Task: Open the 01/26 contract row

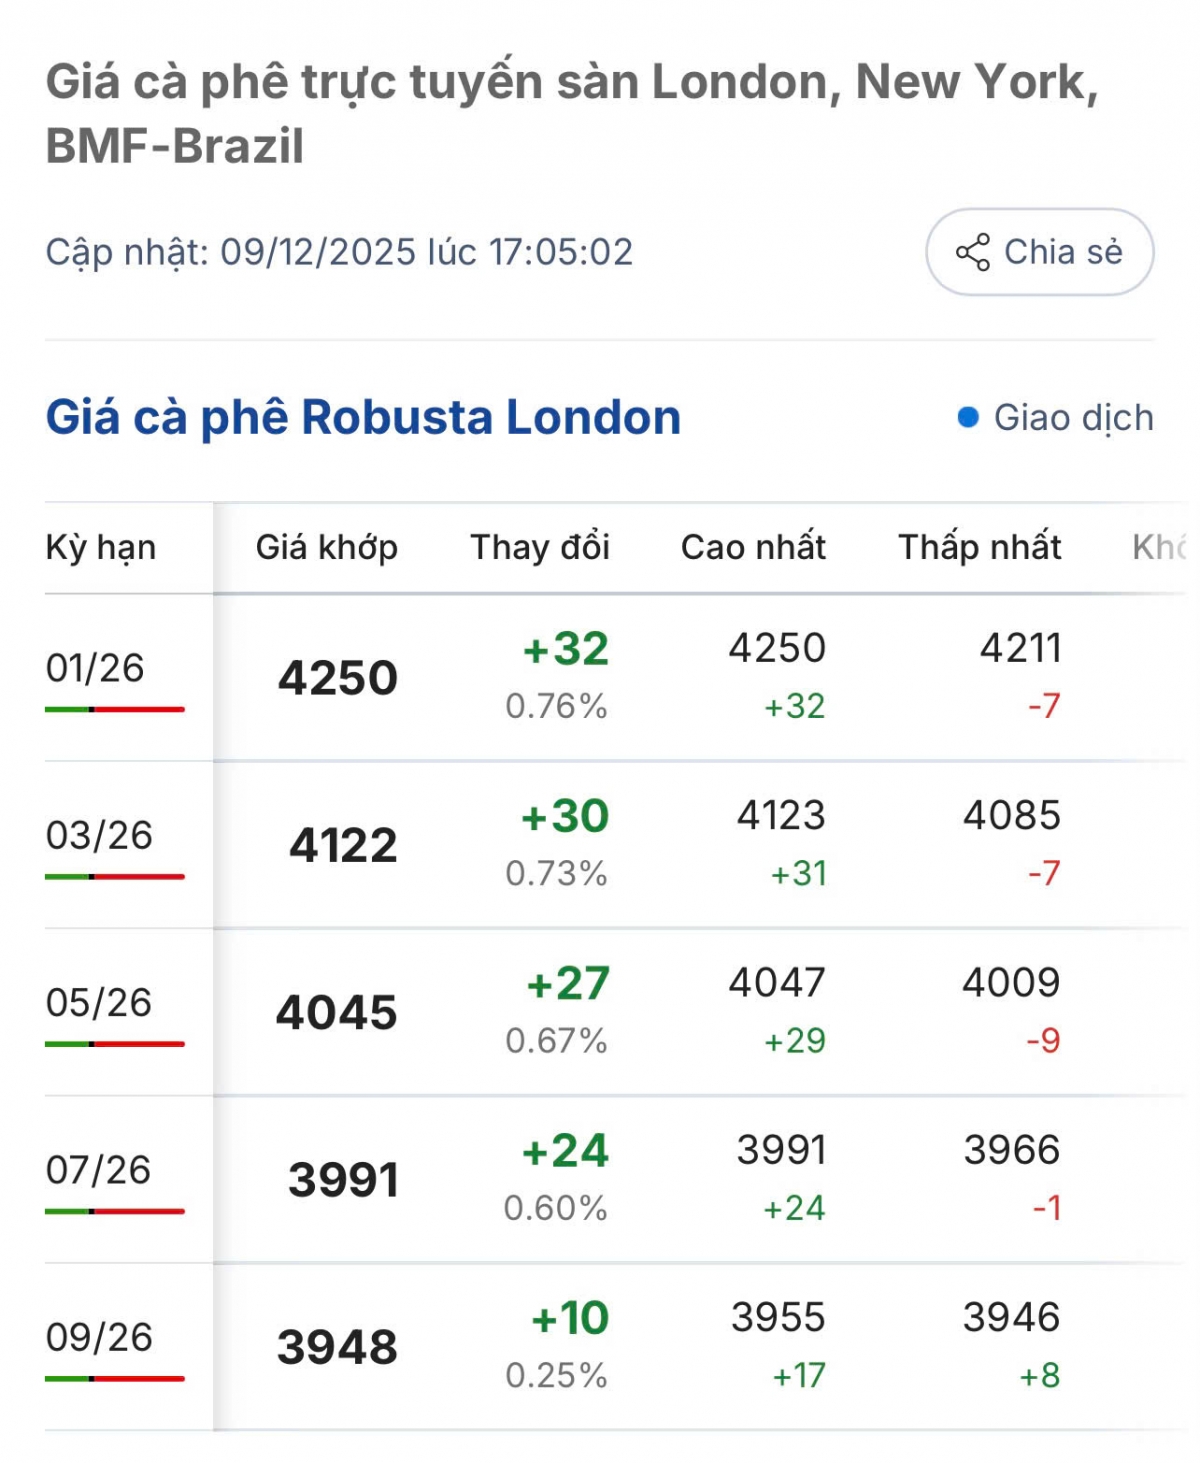Action: (x=95, y=668)
